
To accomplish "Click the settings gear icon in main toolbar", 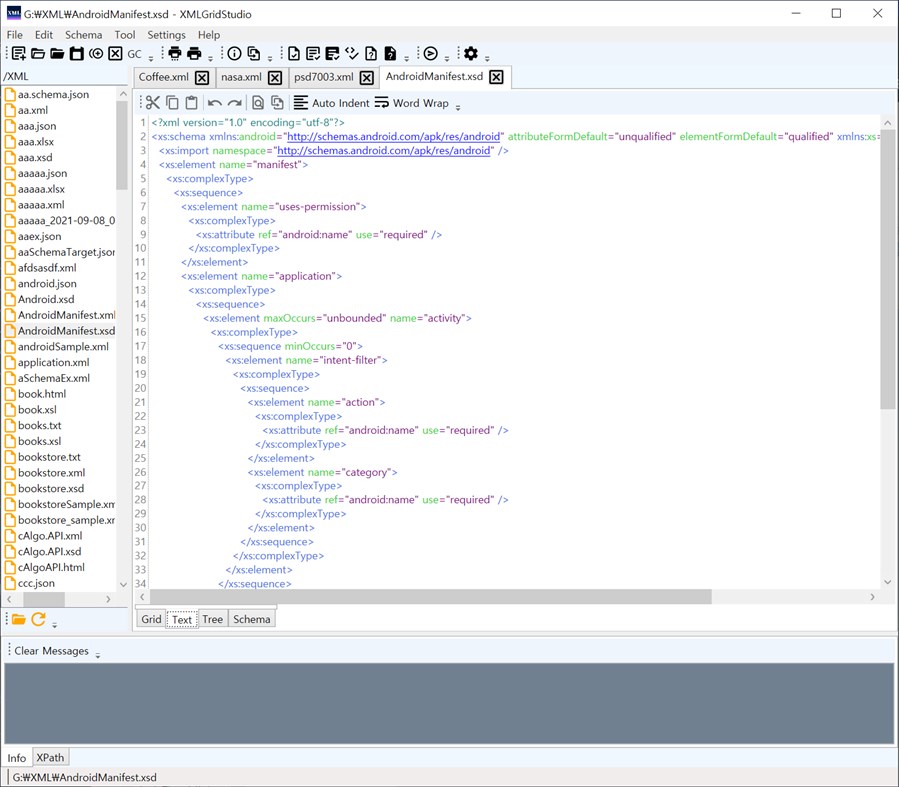I will coord(471,54).
